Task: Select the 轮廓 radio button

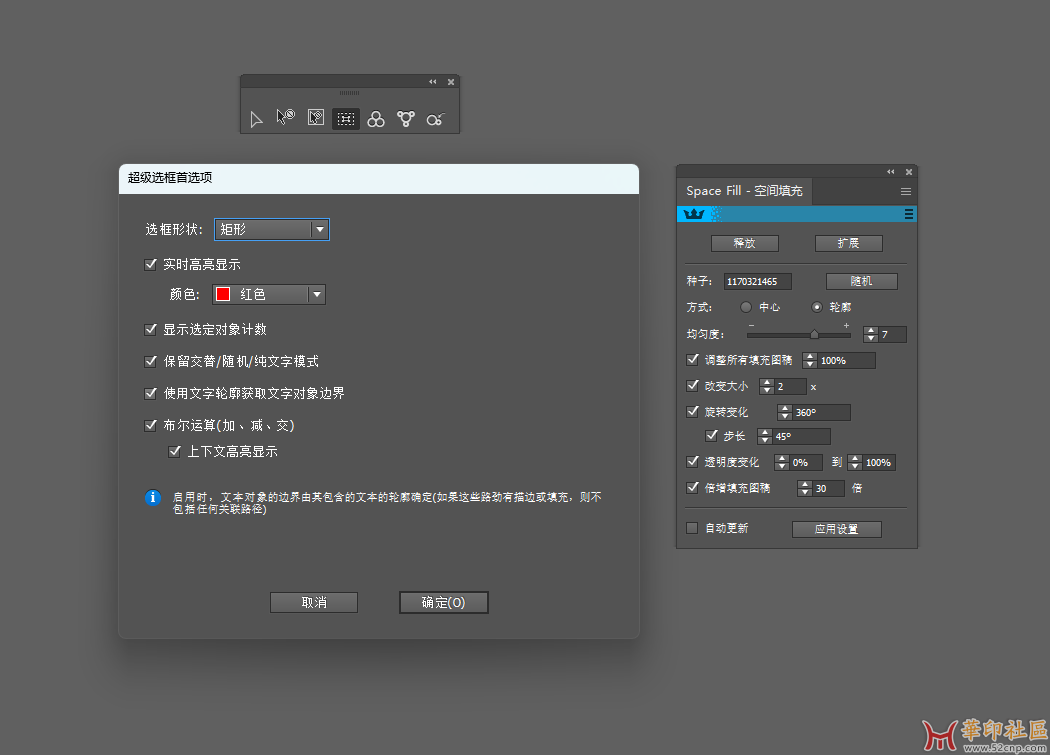Action: 817,307
